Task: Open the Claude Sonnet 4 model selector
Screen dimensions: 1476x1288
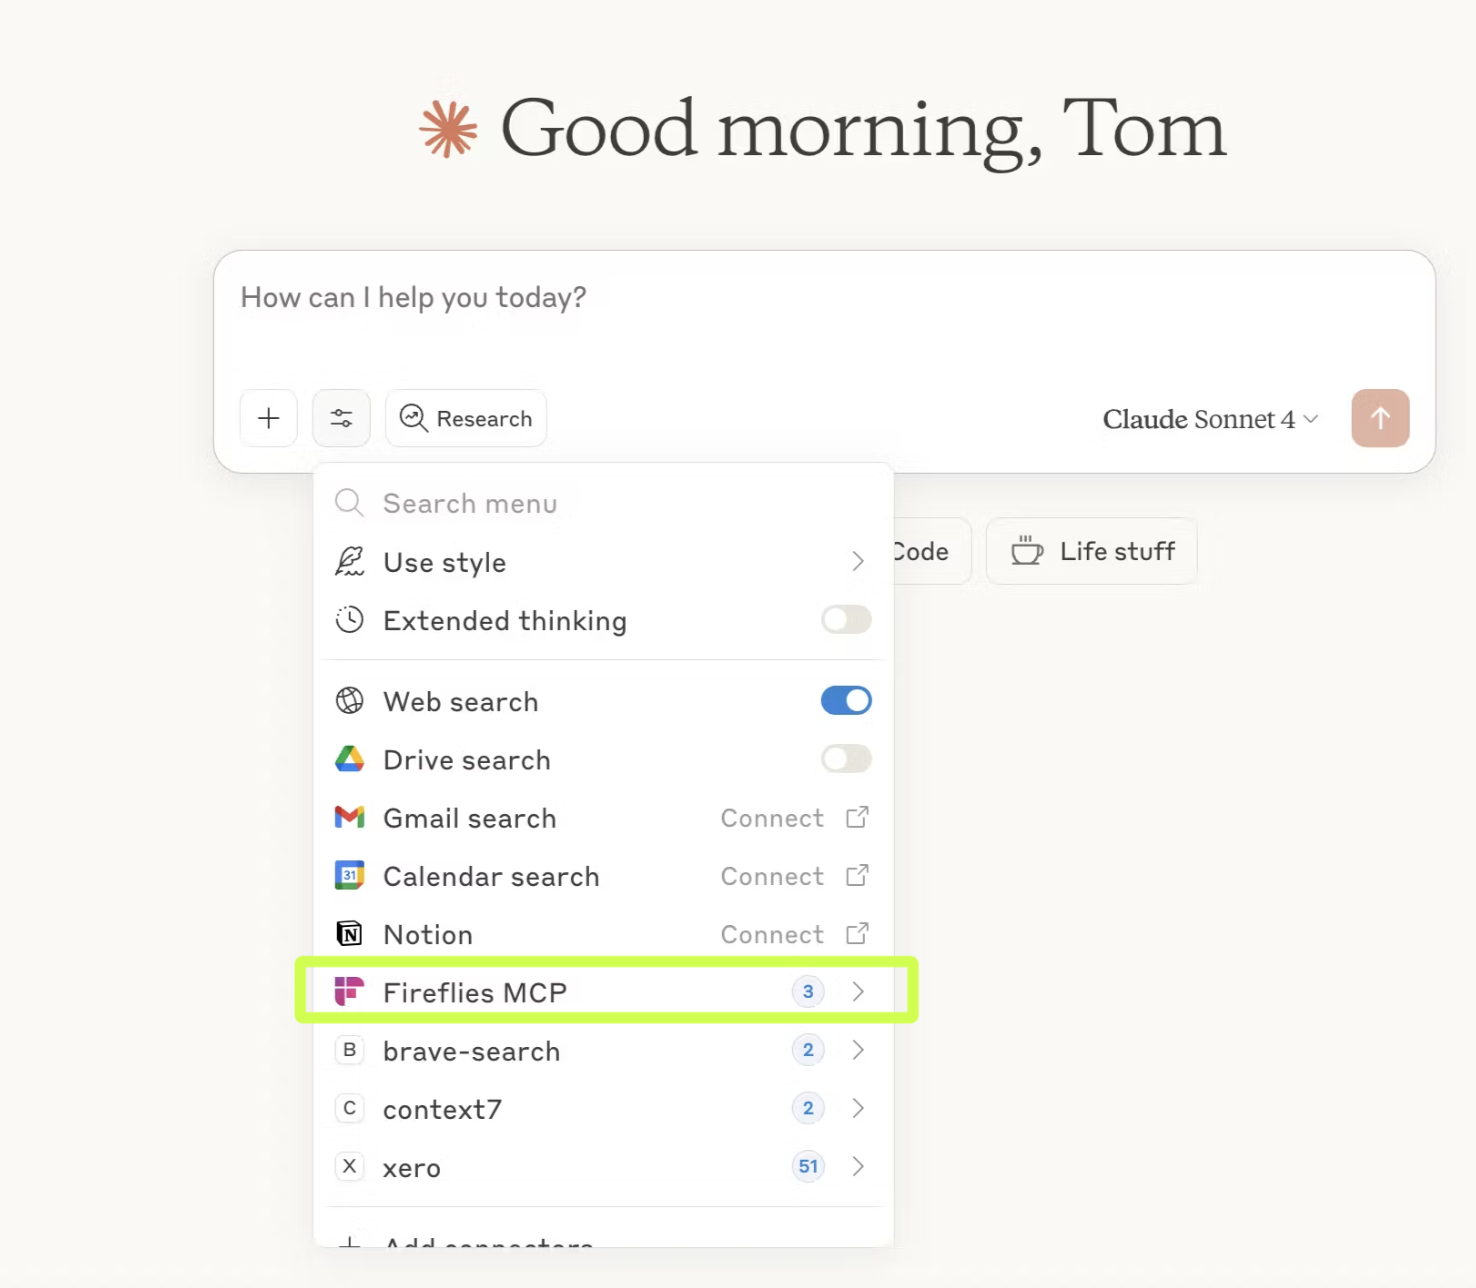Action: tap(1210, 419)
